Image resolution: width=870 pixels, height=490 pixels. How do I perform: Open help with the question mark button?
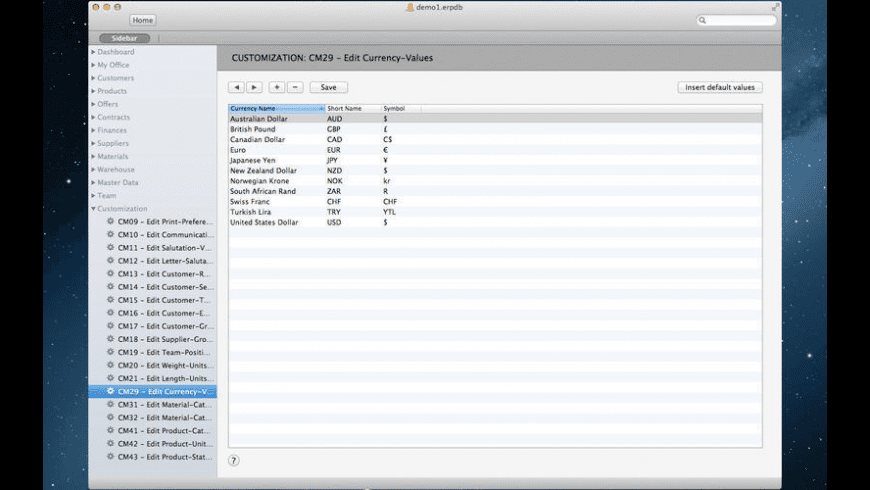(x=234, y=461)
